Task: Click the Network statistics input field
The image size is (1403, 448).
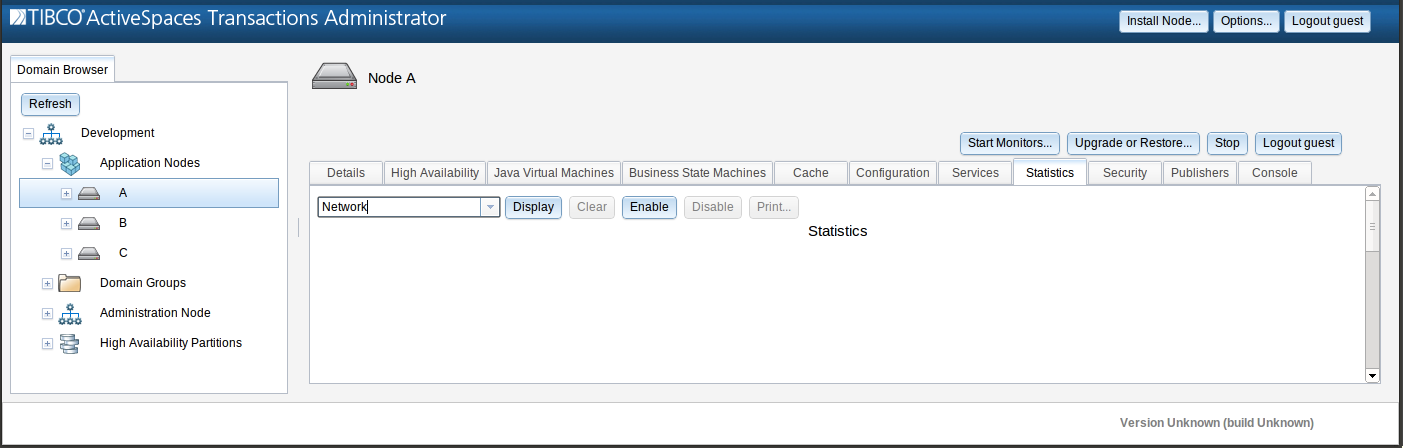Action: pyautogui.click(x=400, y=207)
